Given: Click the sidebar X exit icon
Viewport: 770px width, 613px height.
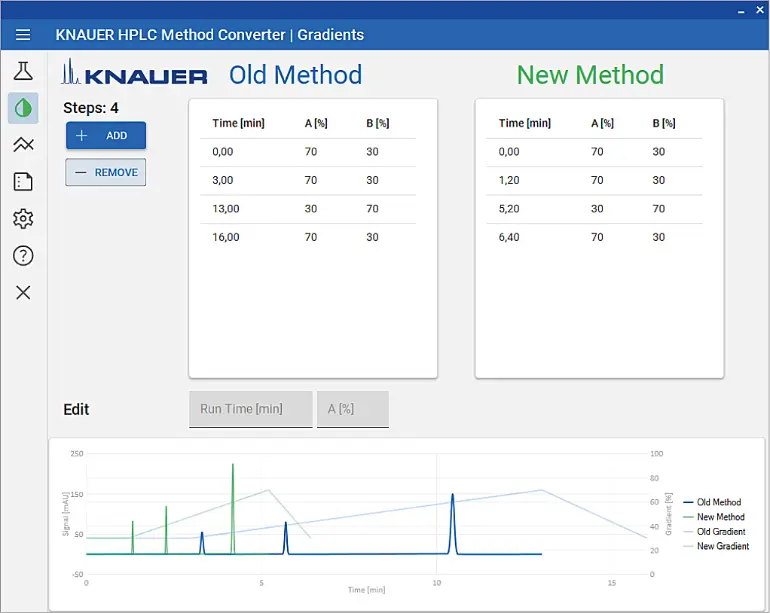Looking at the screenshot, I should click(x=23, y=292).
